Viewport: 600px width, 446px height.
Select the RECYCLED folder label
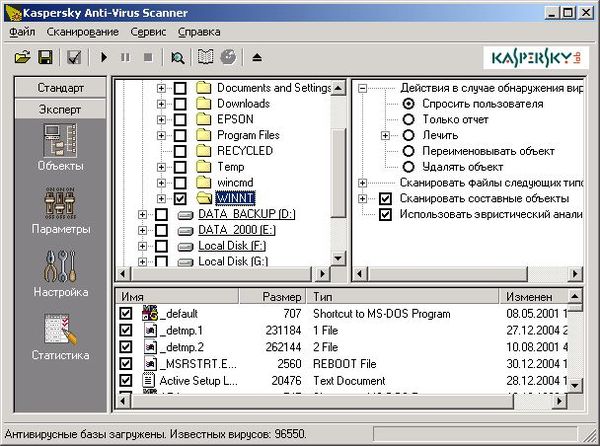point(245,151)
